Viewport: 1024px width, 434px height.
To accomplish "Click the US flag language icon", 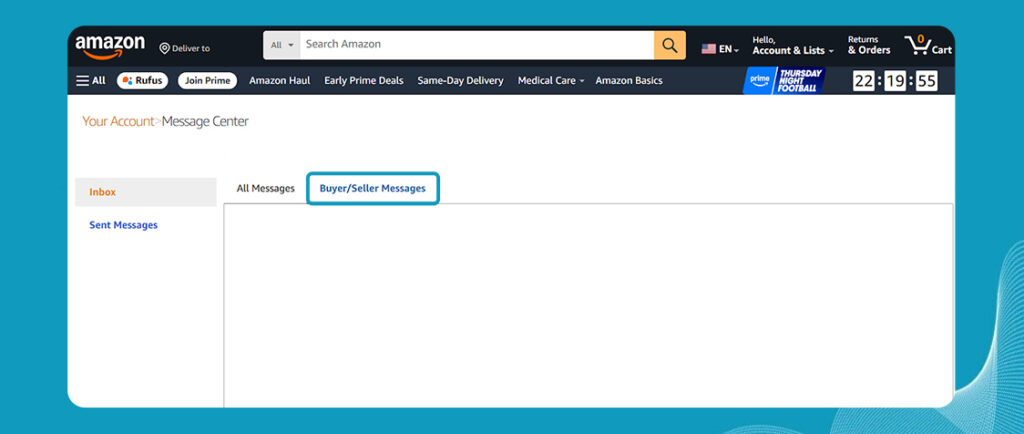I will [709, 48].
